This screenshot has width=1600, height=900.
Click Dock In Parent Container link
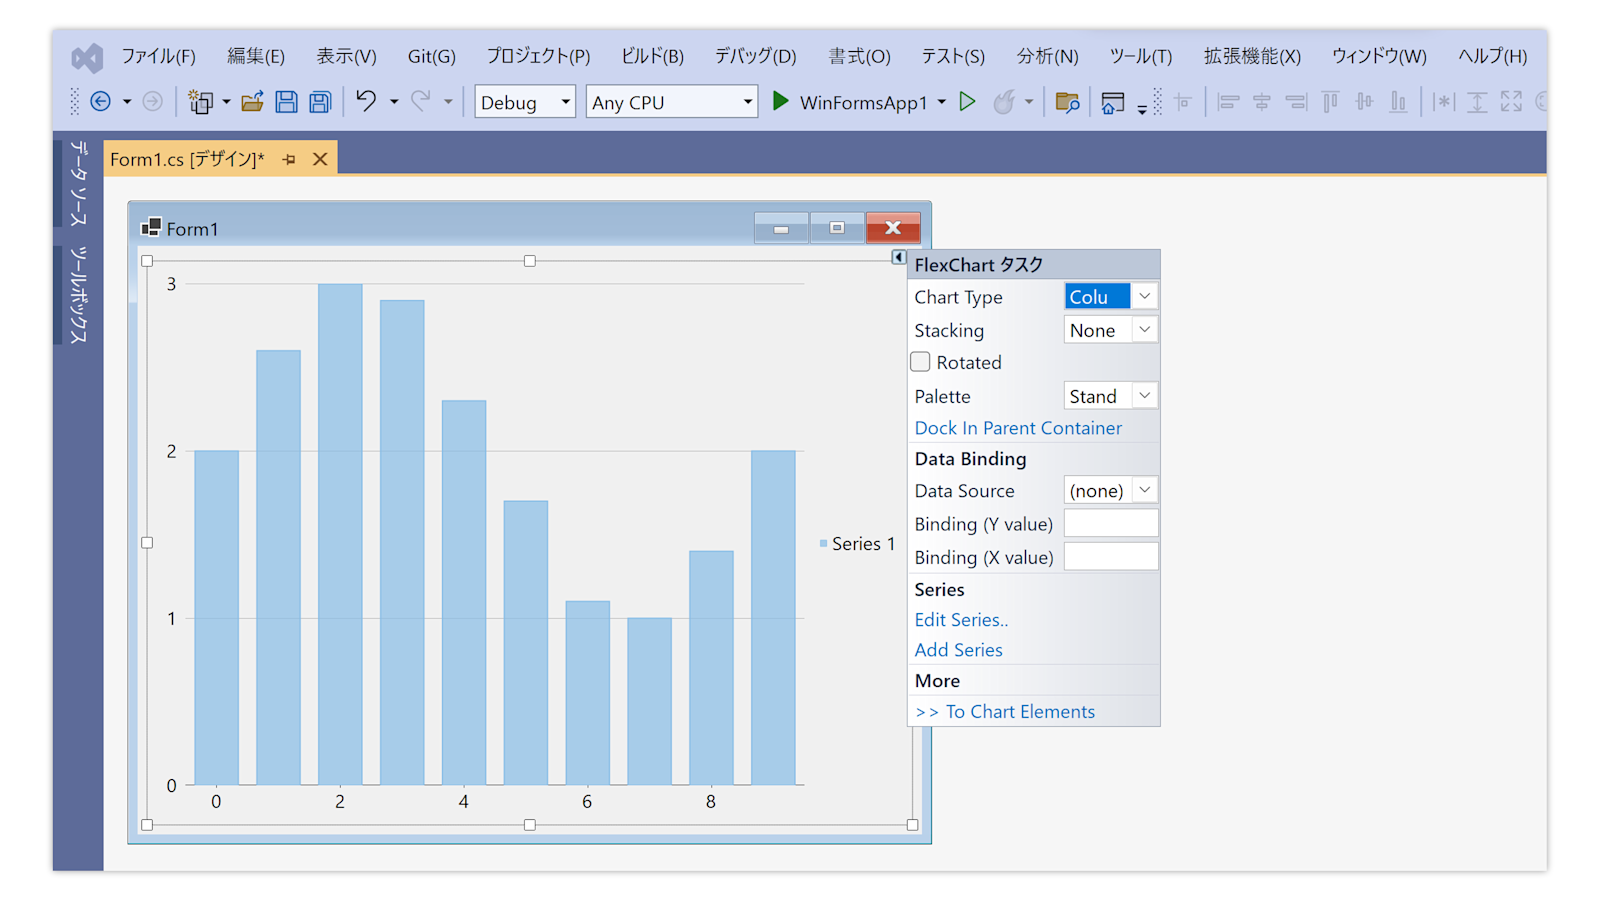click(1018, 428)
